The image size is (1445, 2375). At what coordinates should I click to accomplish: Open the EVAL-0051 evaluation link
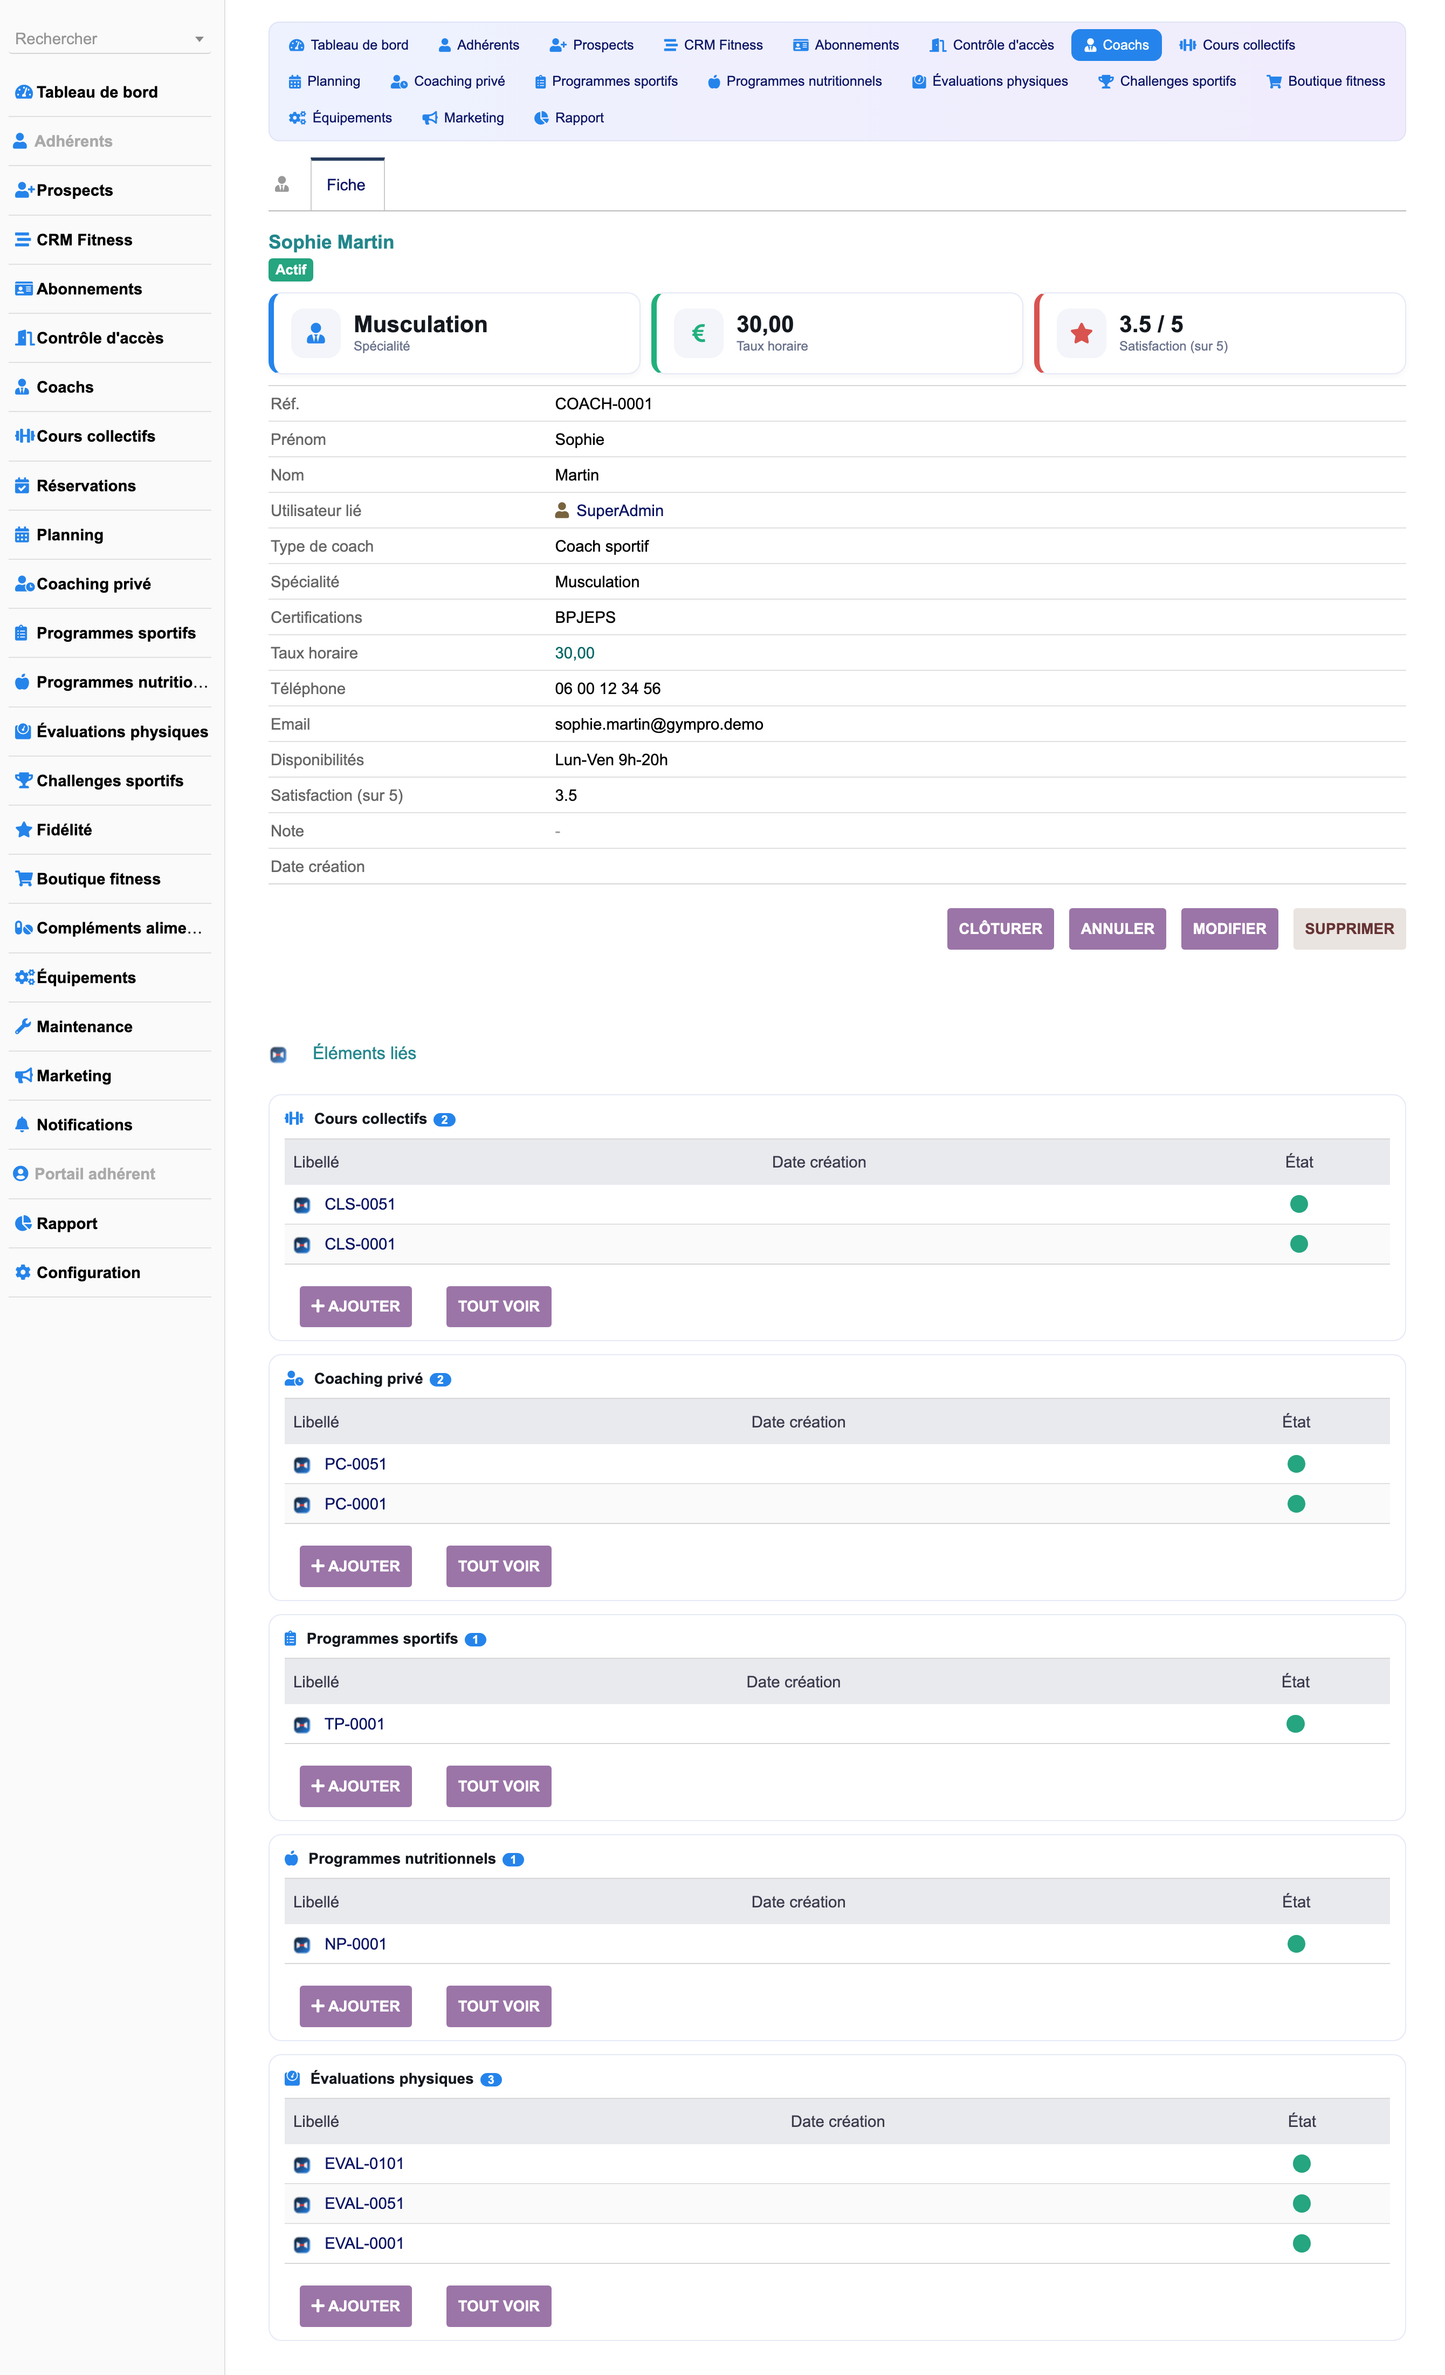tap(364, 2204)
